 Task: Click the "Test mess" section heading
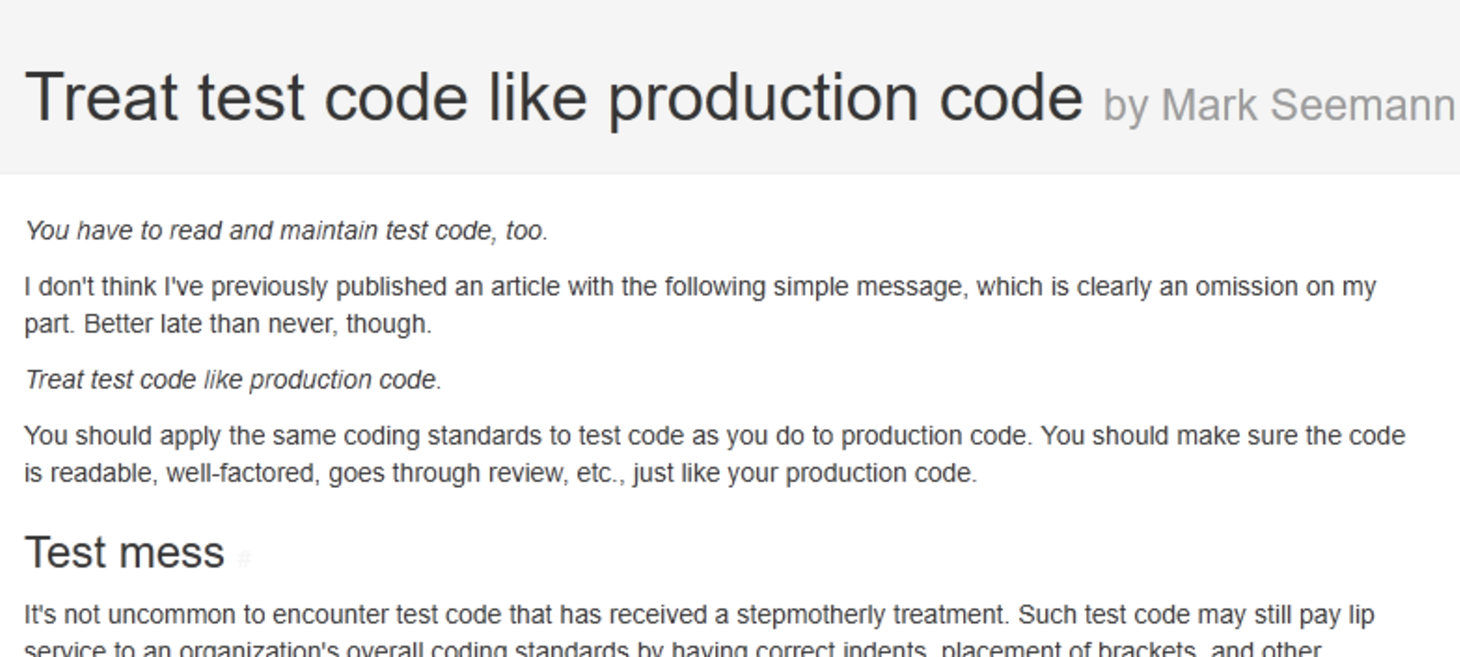(124, 552)
